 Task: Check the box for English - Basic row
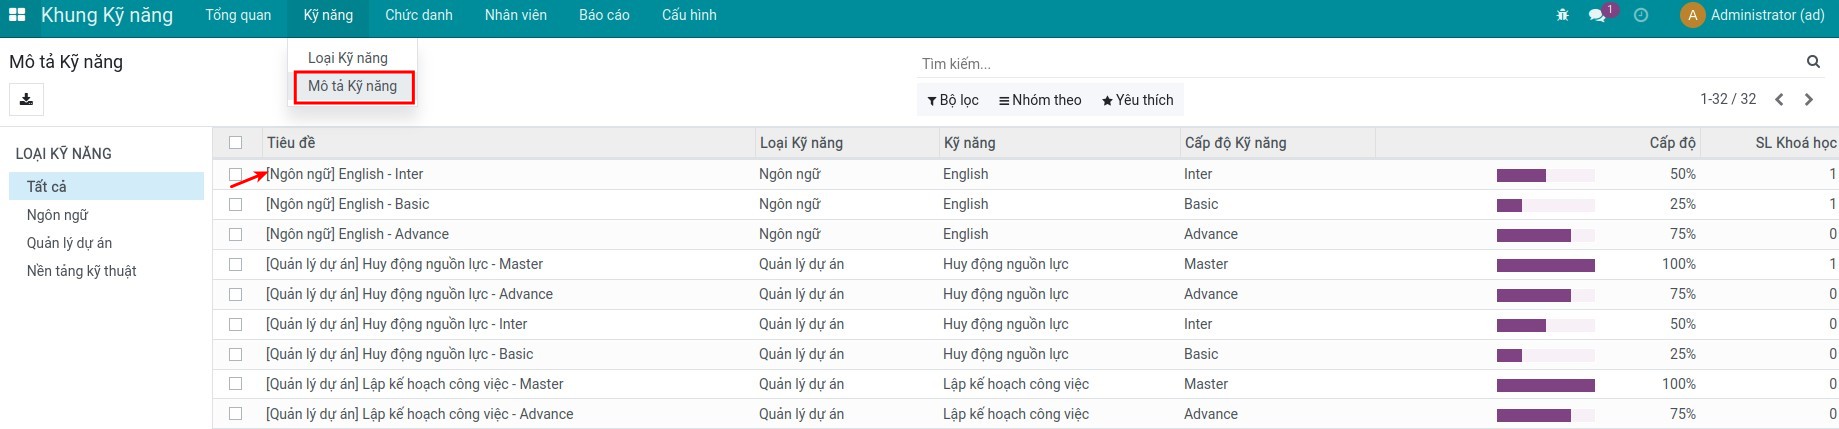[235, 204]
